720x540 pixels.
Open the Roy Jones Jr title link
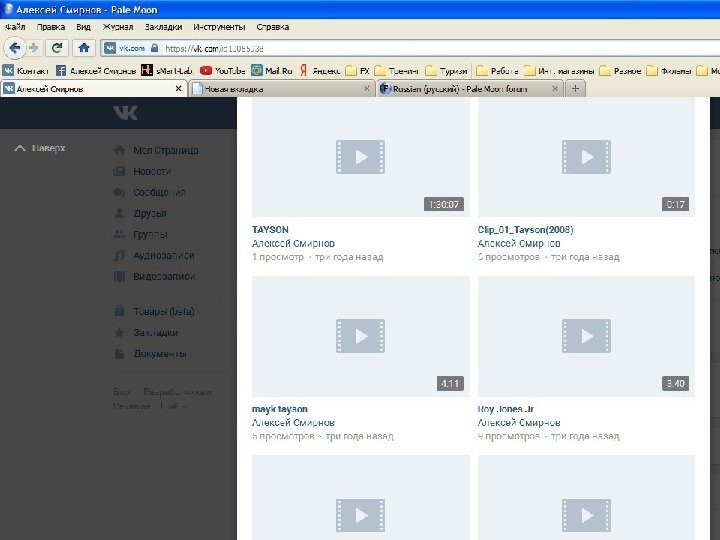pyautogui.click(x=506, y=409)
